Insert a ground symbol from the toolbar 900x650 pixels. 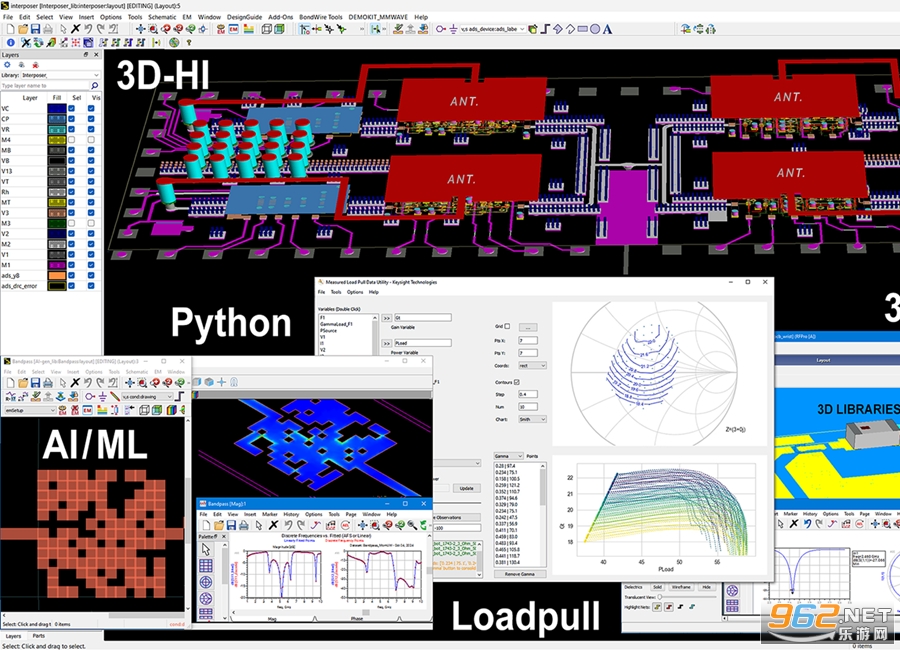tap(453, 29)
